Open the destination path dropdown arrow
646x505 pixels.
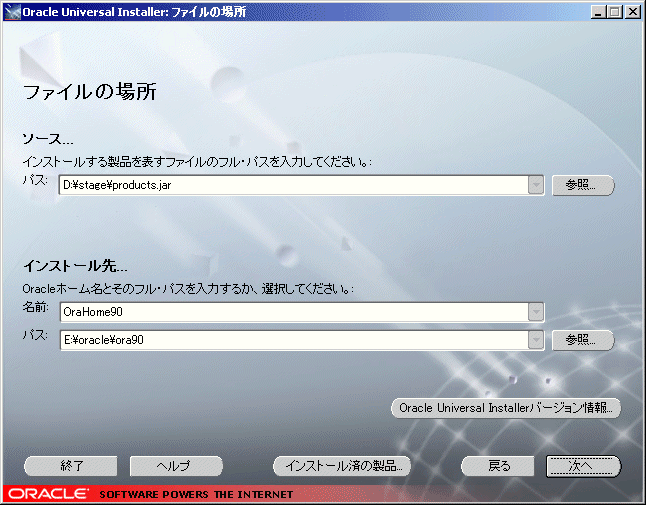(x=536, y=340)
